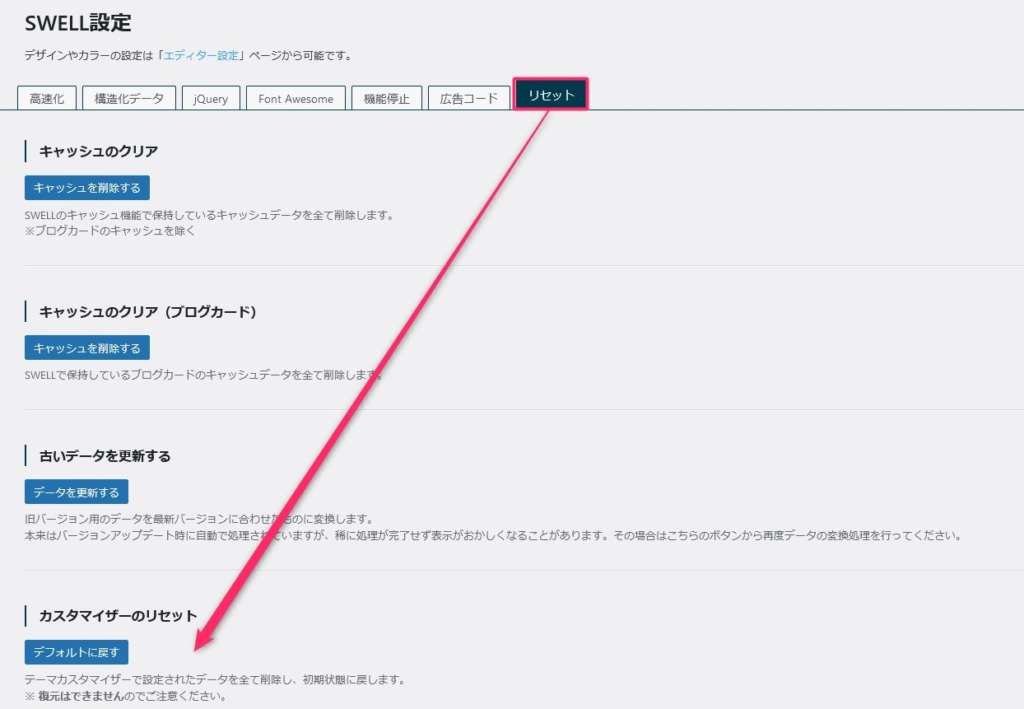Click the カスタマイザーのリセット heading
Screen dimensions: 1024x709
tap(118, 616)
